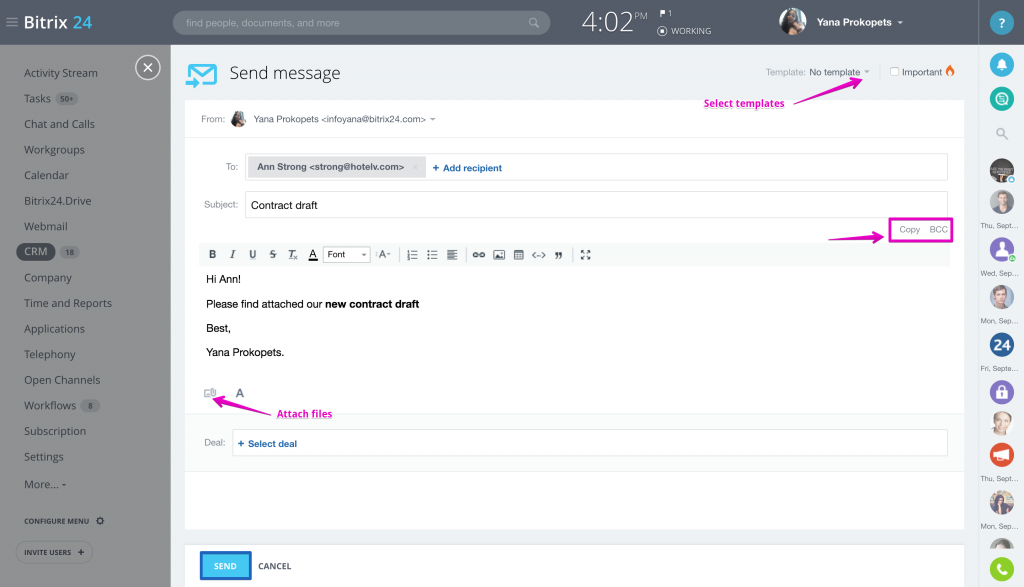Screen dimensions: 1024x587
Task: Mark the message as Important
Action: (895, 72)
